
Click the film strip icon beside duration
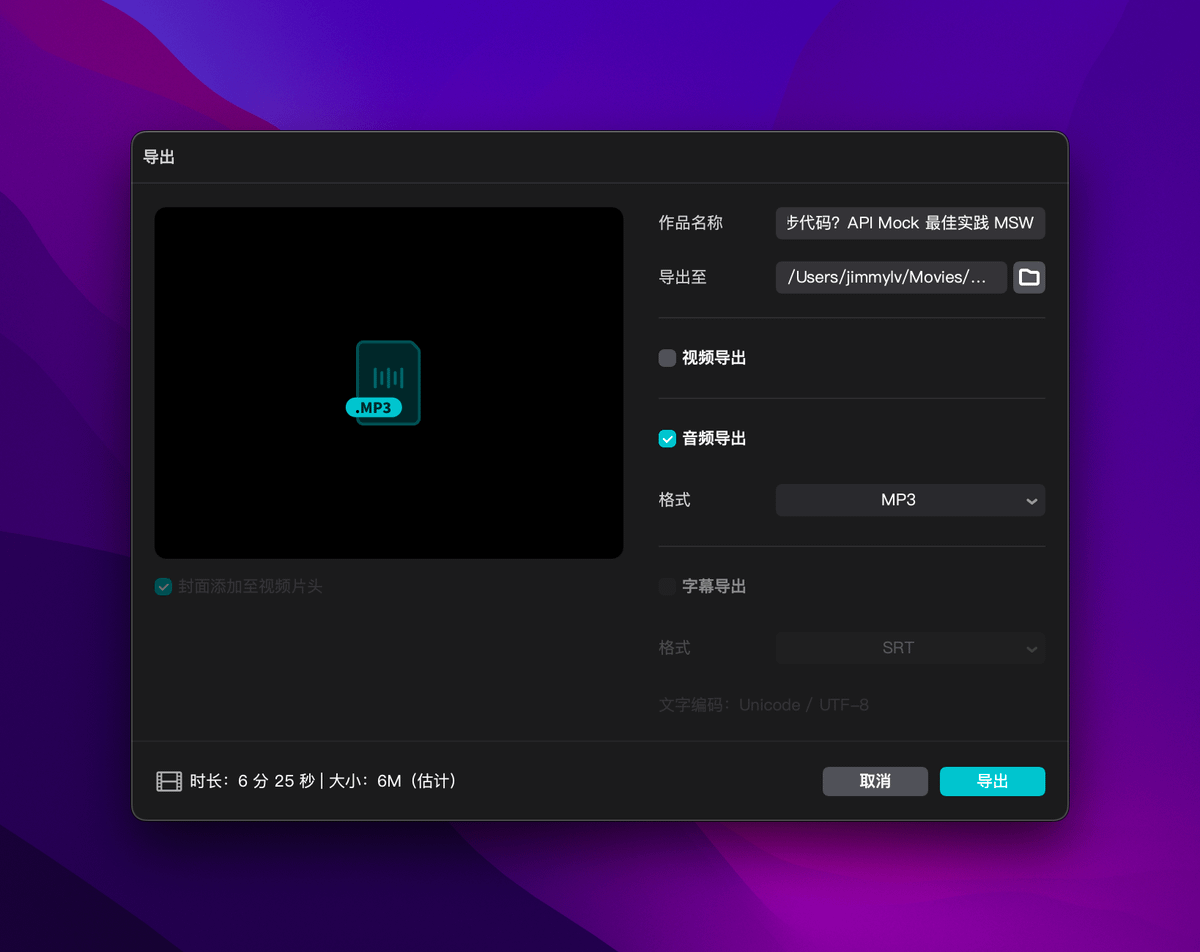[x=169, y=781]
